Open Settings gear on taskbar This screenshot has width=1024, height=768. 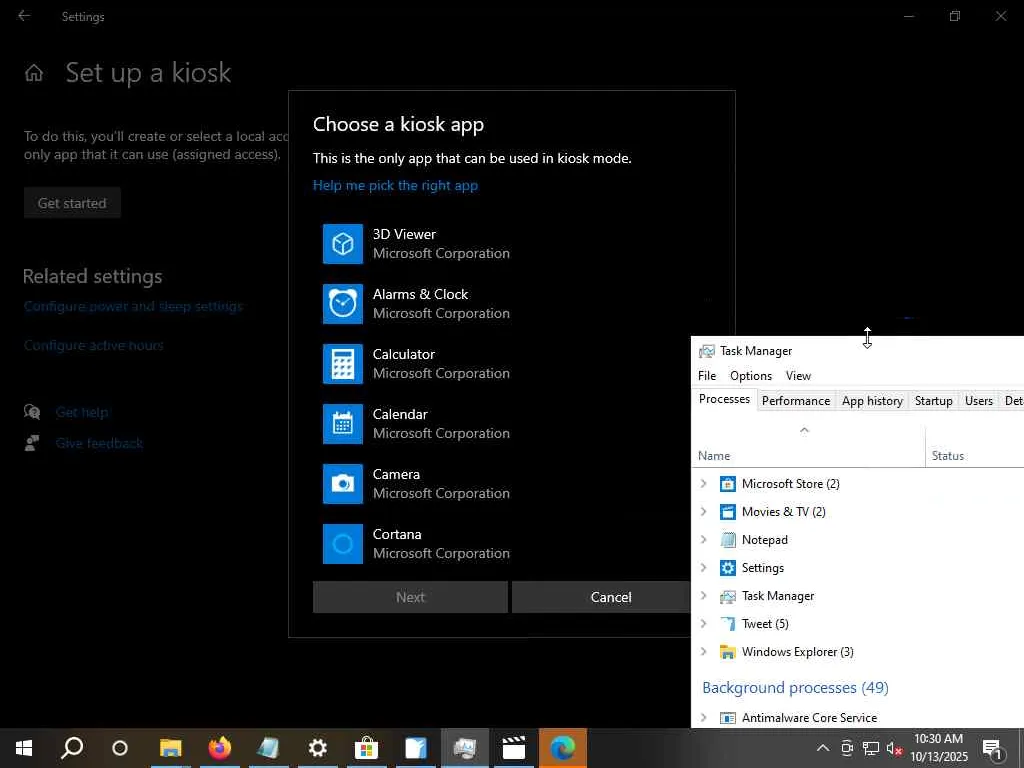pyautogui.click(x=317, y=748)
